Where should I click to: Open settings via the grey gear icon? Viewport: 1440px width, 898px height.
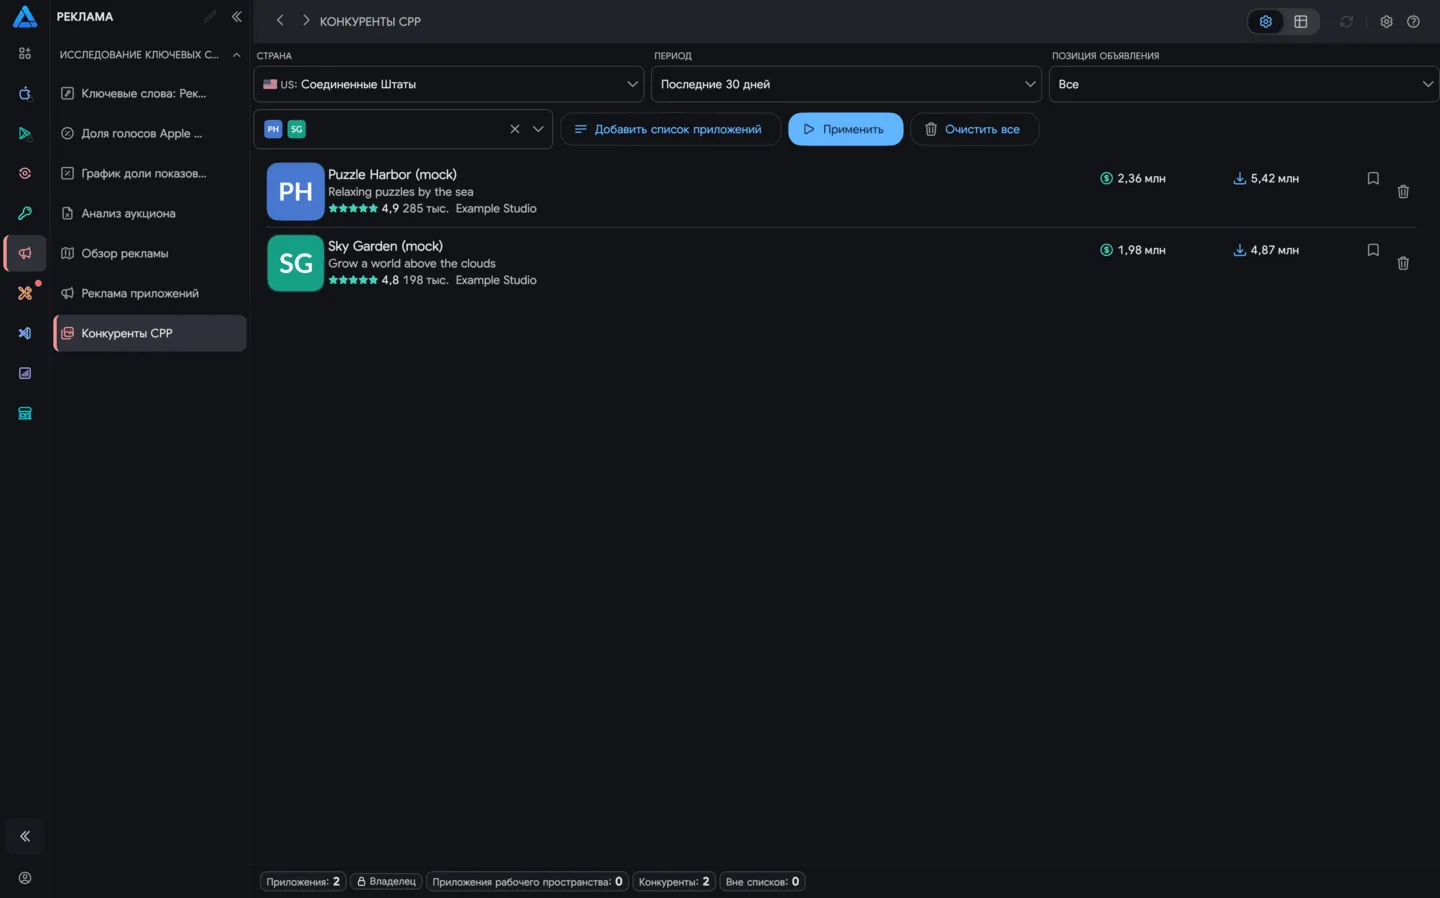tap(1386, 21)
